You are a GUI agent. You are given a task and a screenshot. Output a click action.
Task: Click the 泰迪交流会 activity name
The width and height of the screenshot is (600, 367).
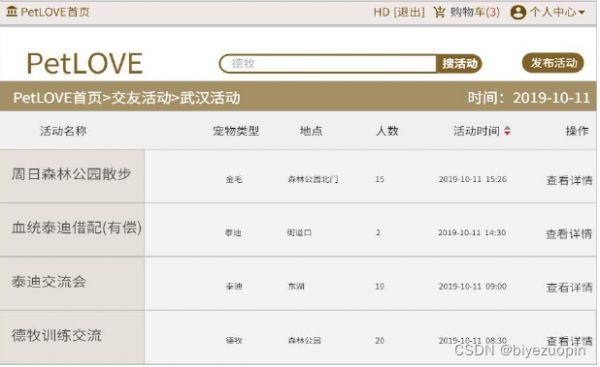point(49,282)
